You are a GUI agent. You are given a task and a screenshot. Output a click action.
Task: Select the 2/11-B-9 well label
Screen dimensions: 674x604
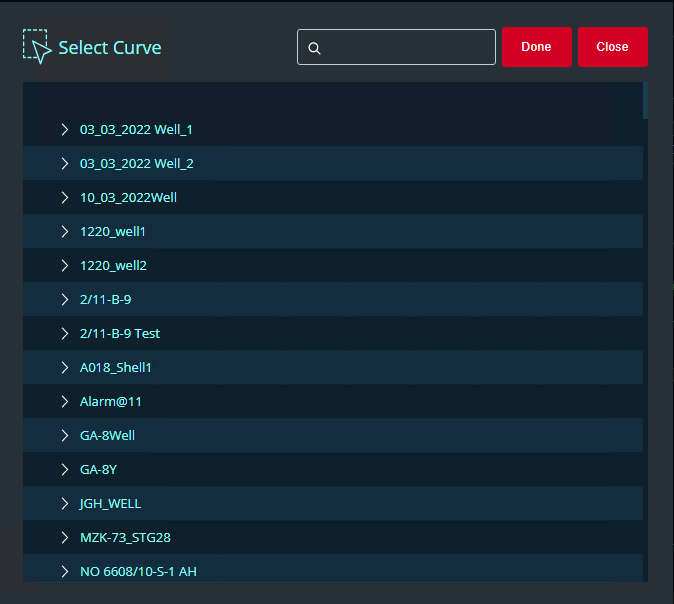105,300
